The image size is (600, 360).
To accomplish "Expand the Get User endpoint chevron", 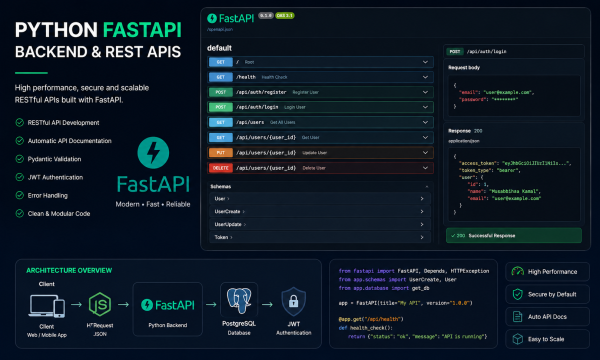I will point(425,137).
